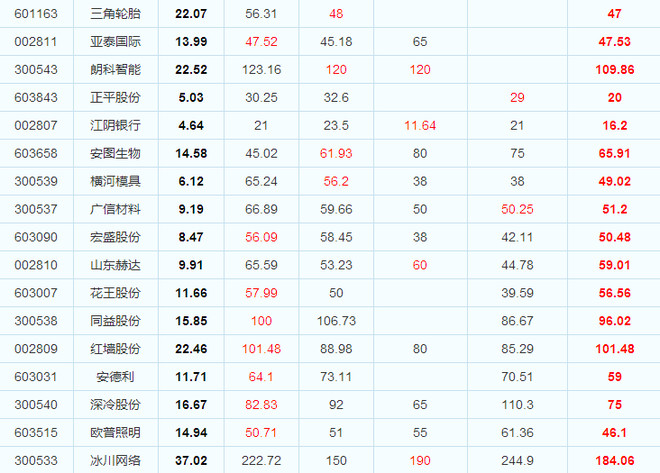Open 三角轮胎 stock name
This screenshot has height=473, width=660.
pyautogui.click(x=115, y=14)
